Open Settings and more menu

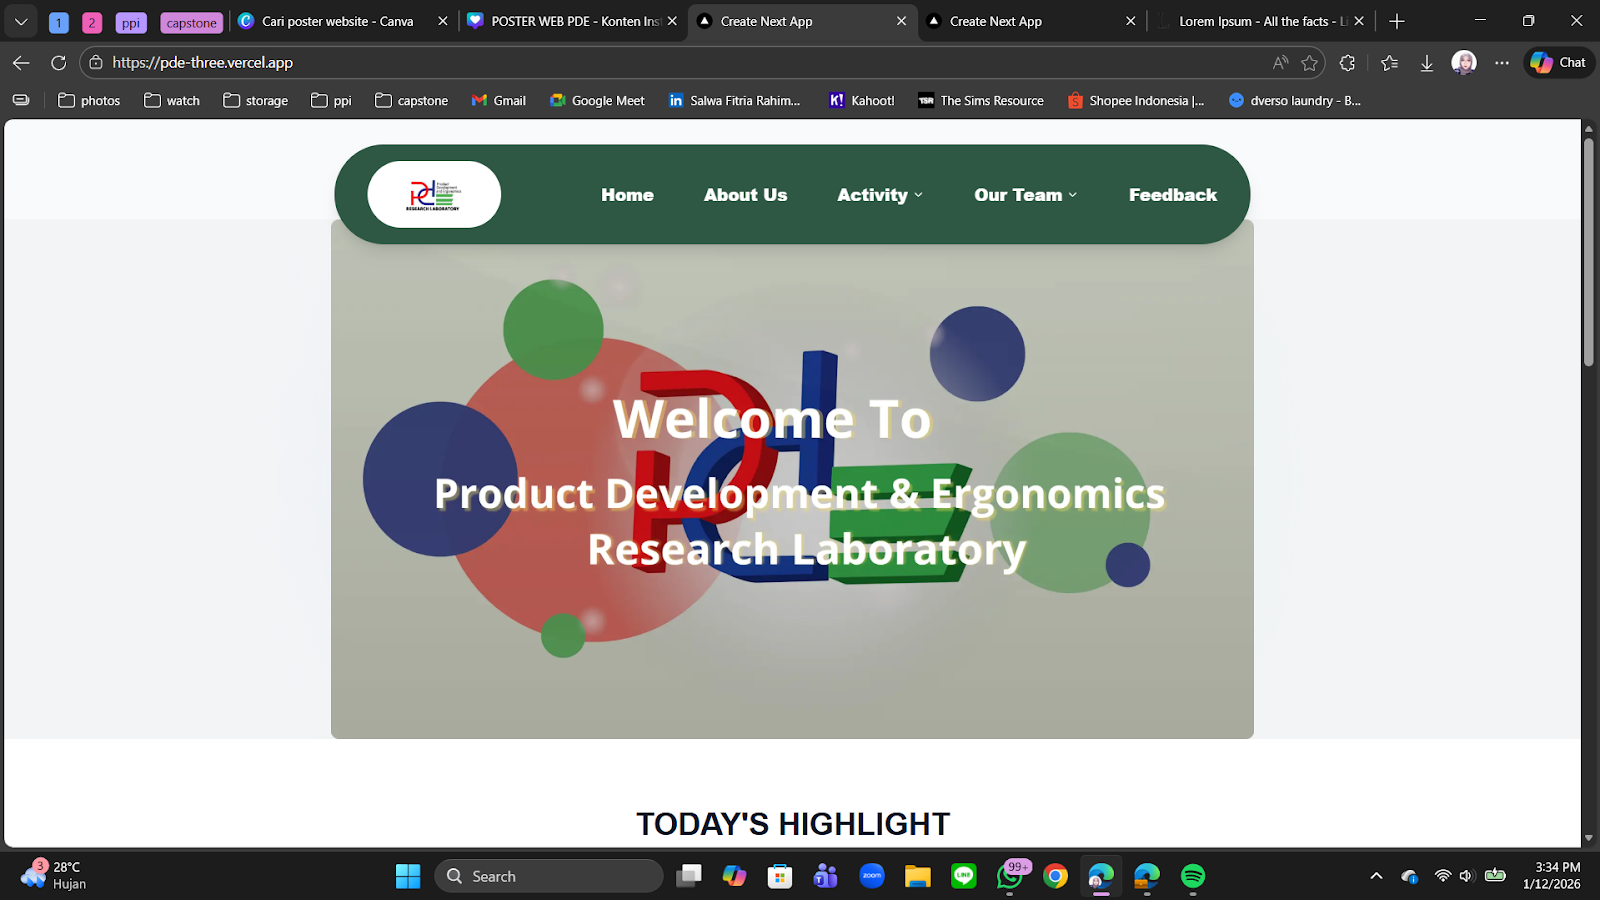1502,63
